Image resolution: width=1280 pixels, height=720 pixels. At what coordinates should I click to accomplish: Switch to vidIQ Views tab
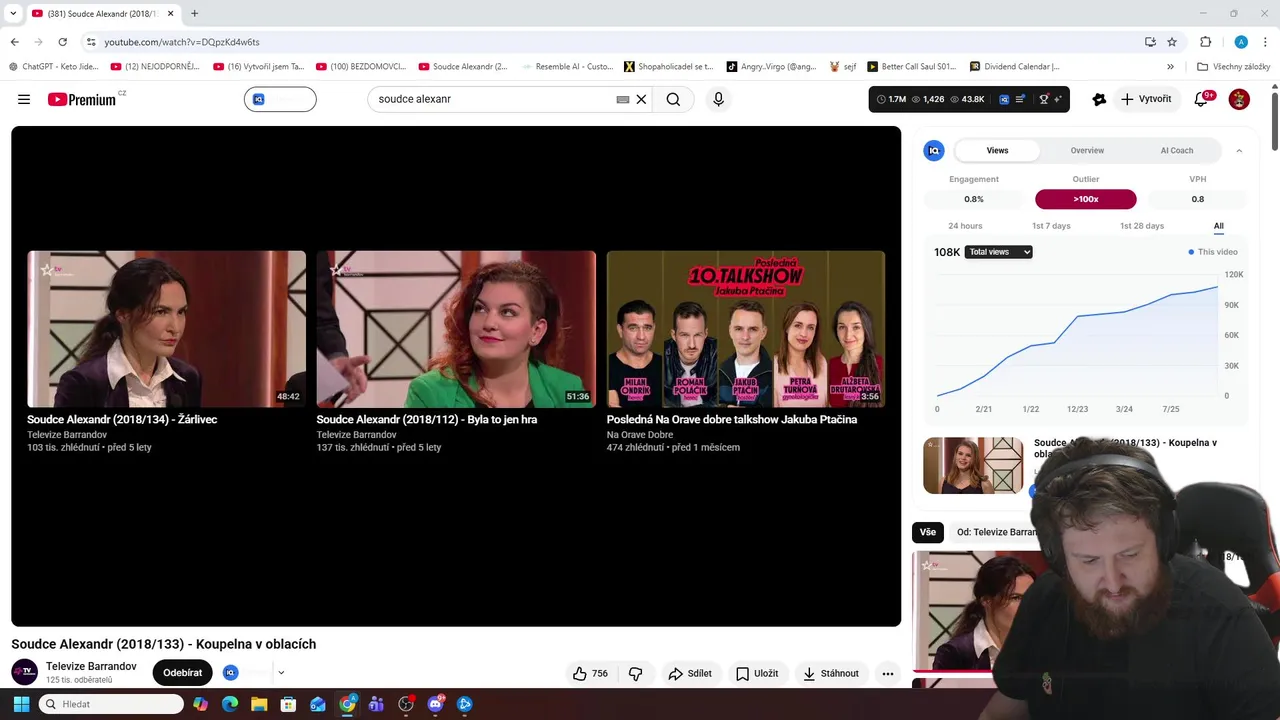pos(998,150)
